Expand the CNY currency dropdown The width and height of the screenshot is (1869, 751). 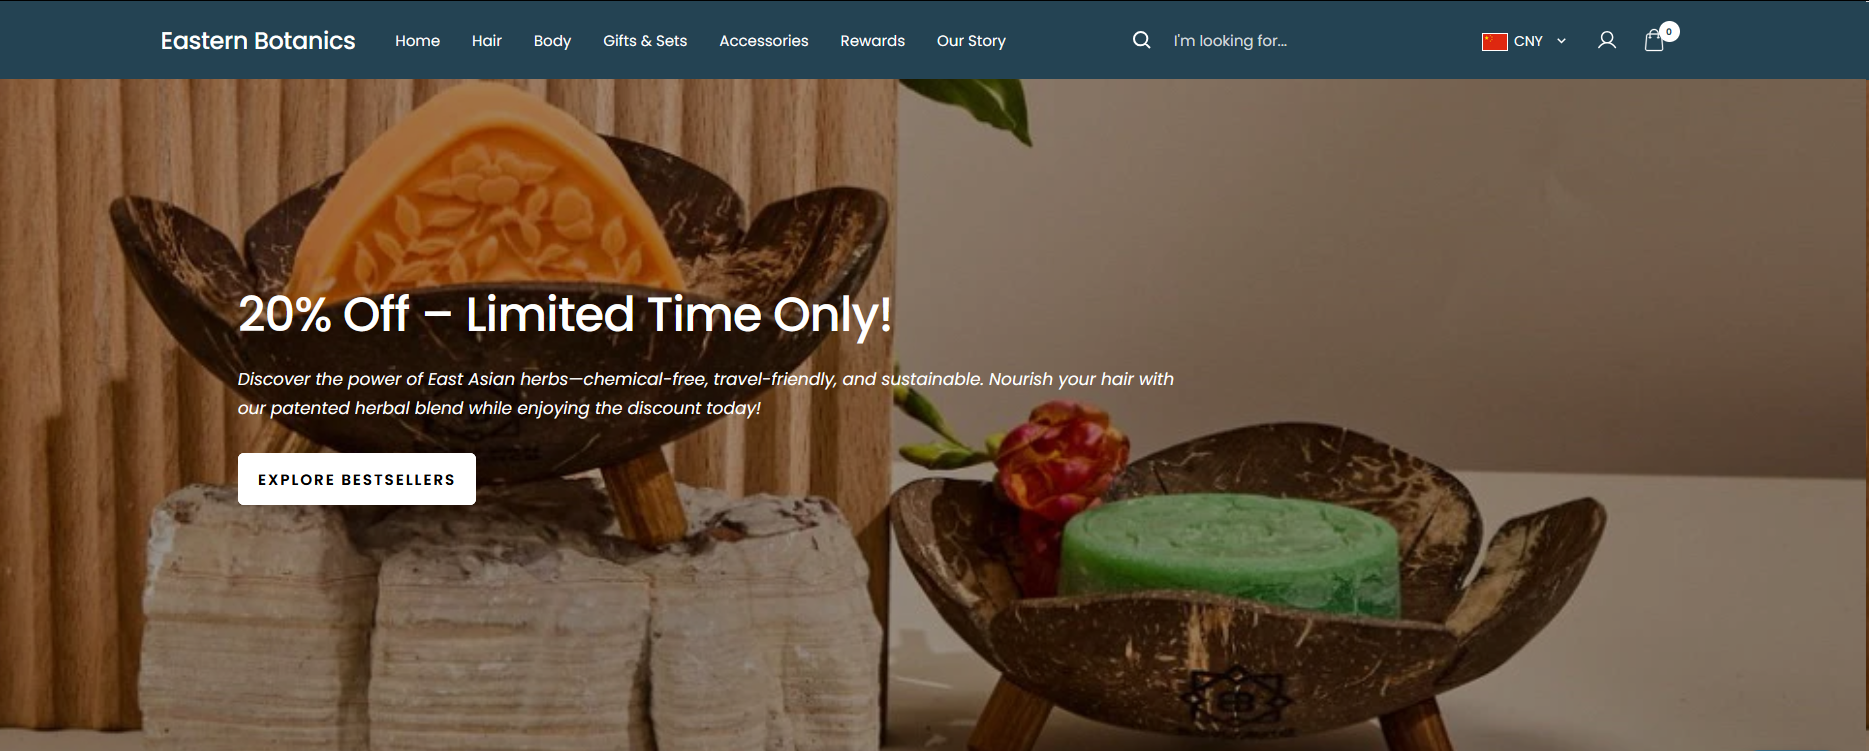(x=1524, y=41)
